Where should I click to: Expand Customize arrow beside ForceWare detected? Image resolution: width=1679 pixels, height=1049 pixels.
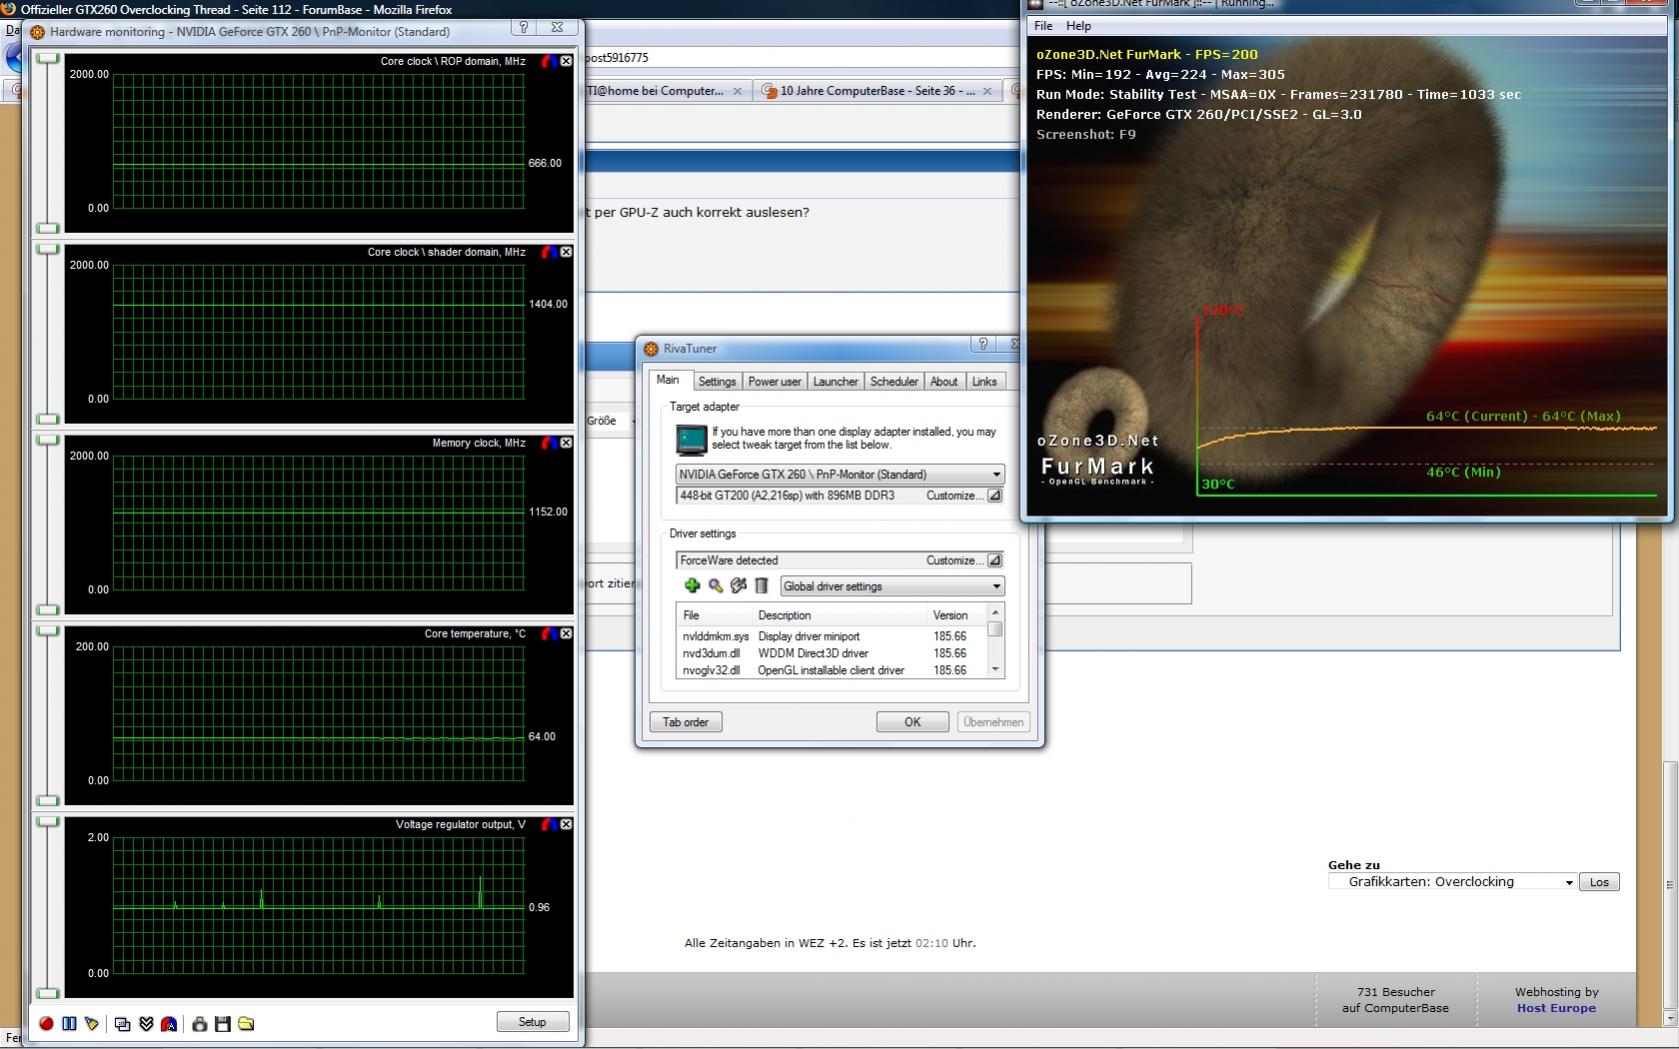click(x=995, y=561)
